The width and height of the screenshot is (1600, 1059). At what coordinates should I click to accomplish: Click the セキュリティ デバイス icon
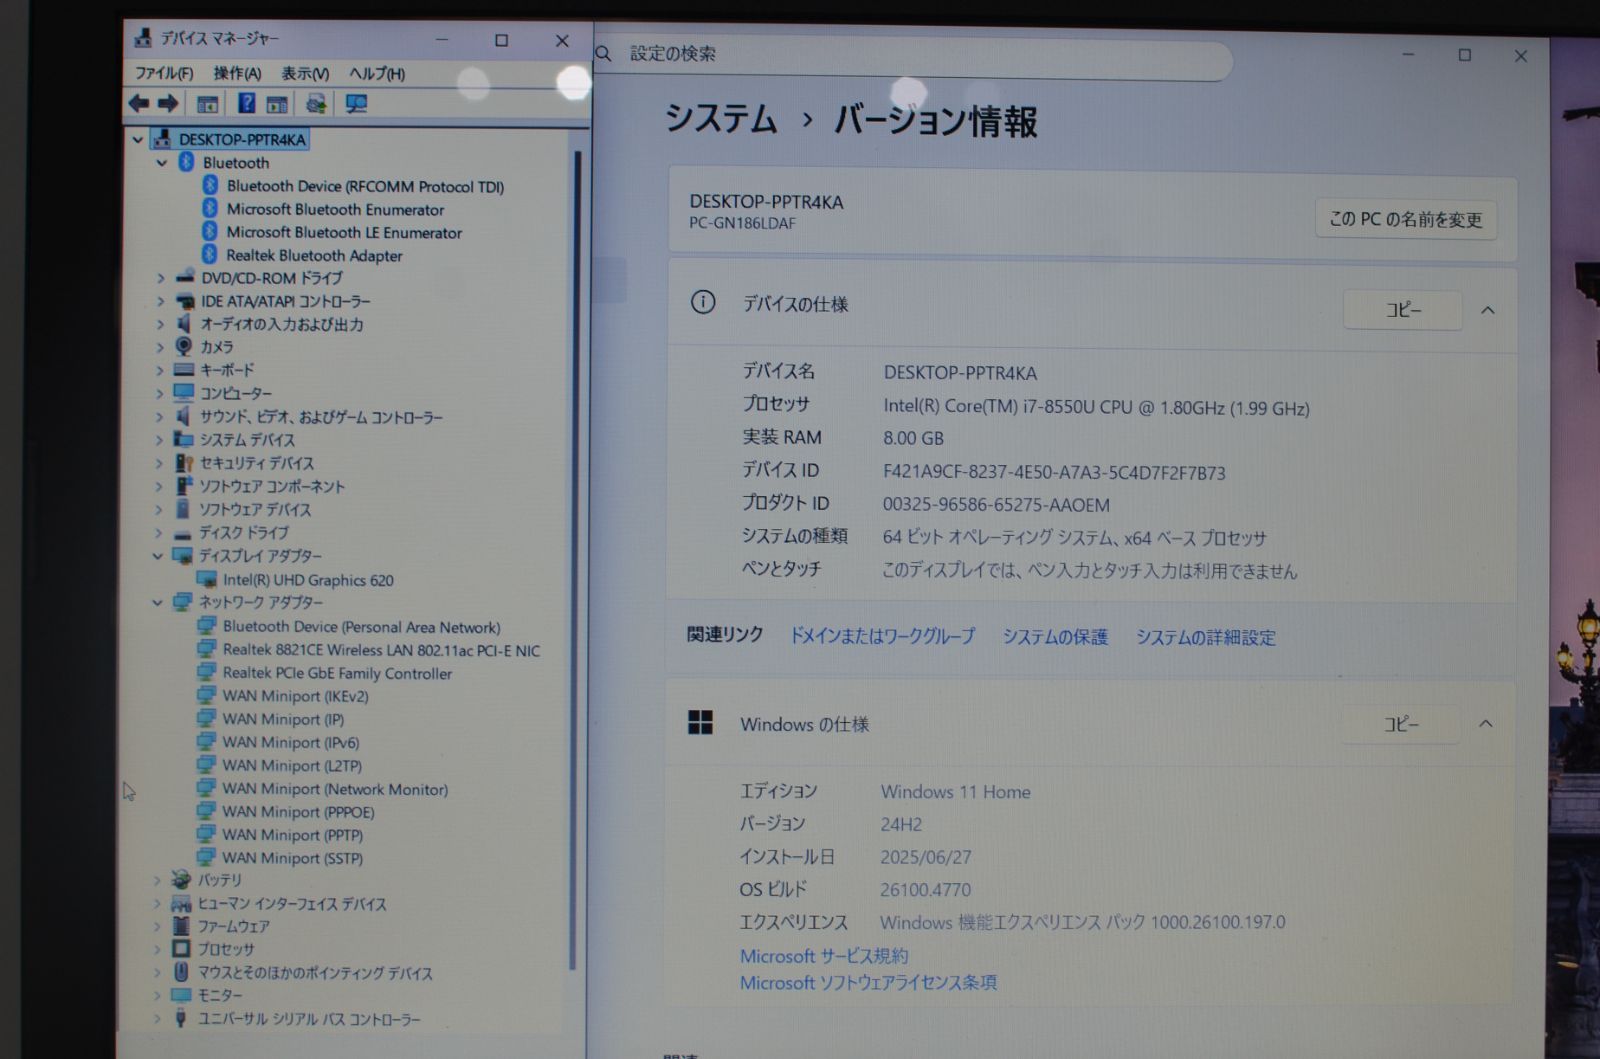184,463
